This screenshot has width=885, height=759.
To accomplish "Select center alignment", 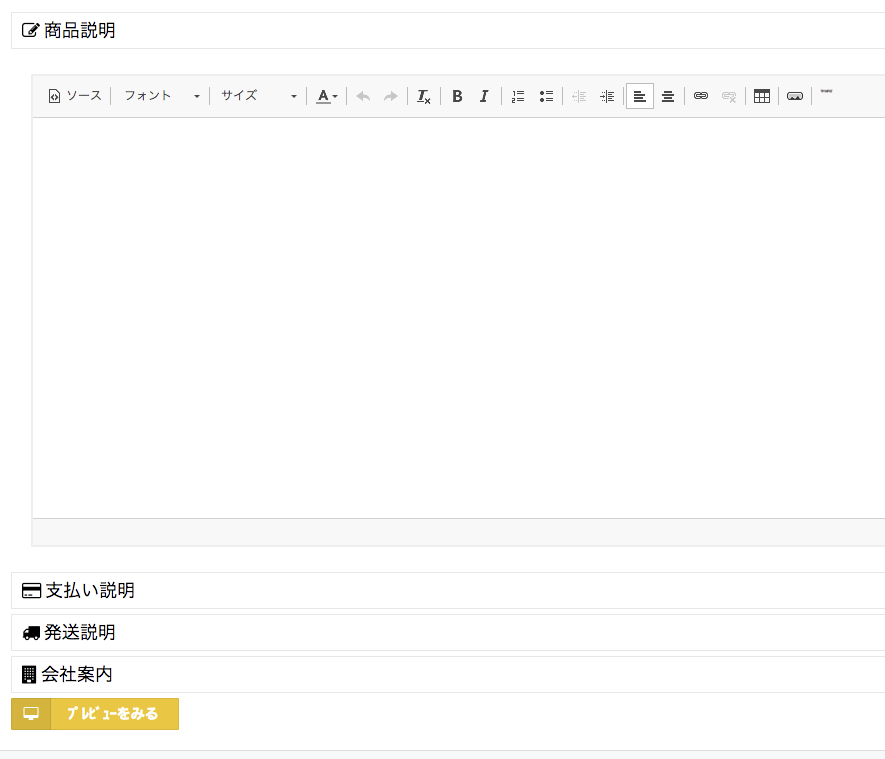I will (x=668, y=96).
